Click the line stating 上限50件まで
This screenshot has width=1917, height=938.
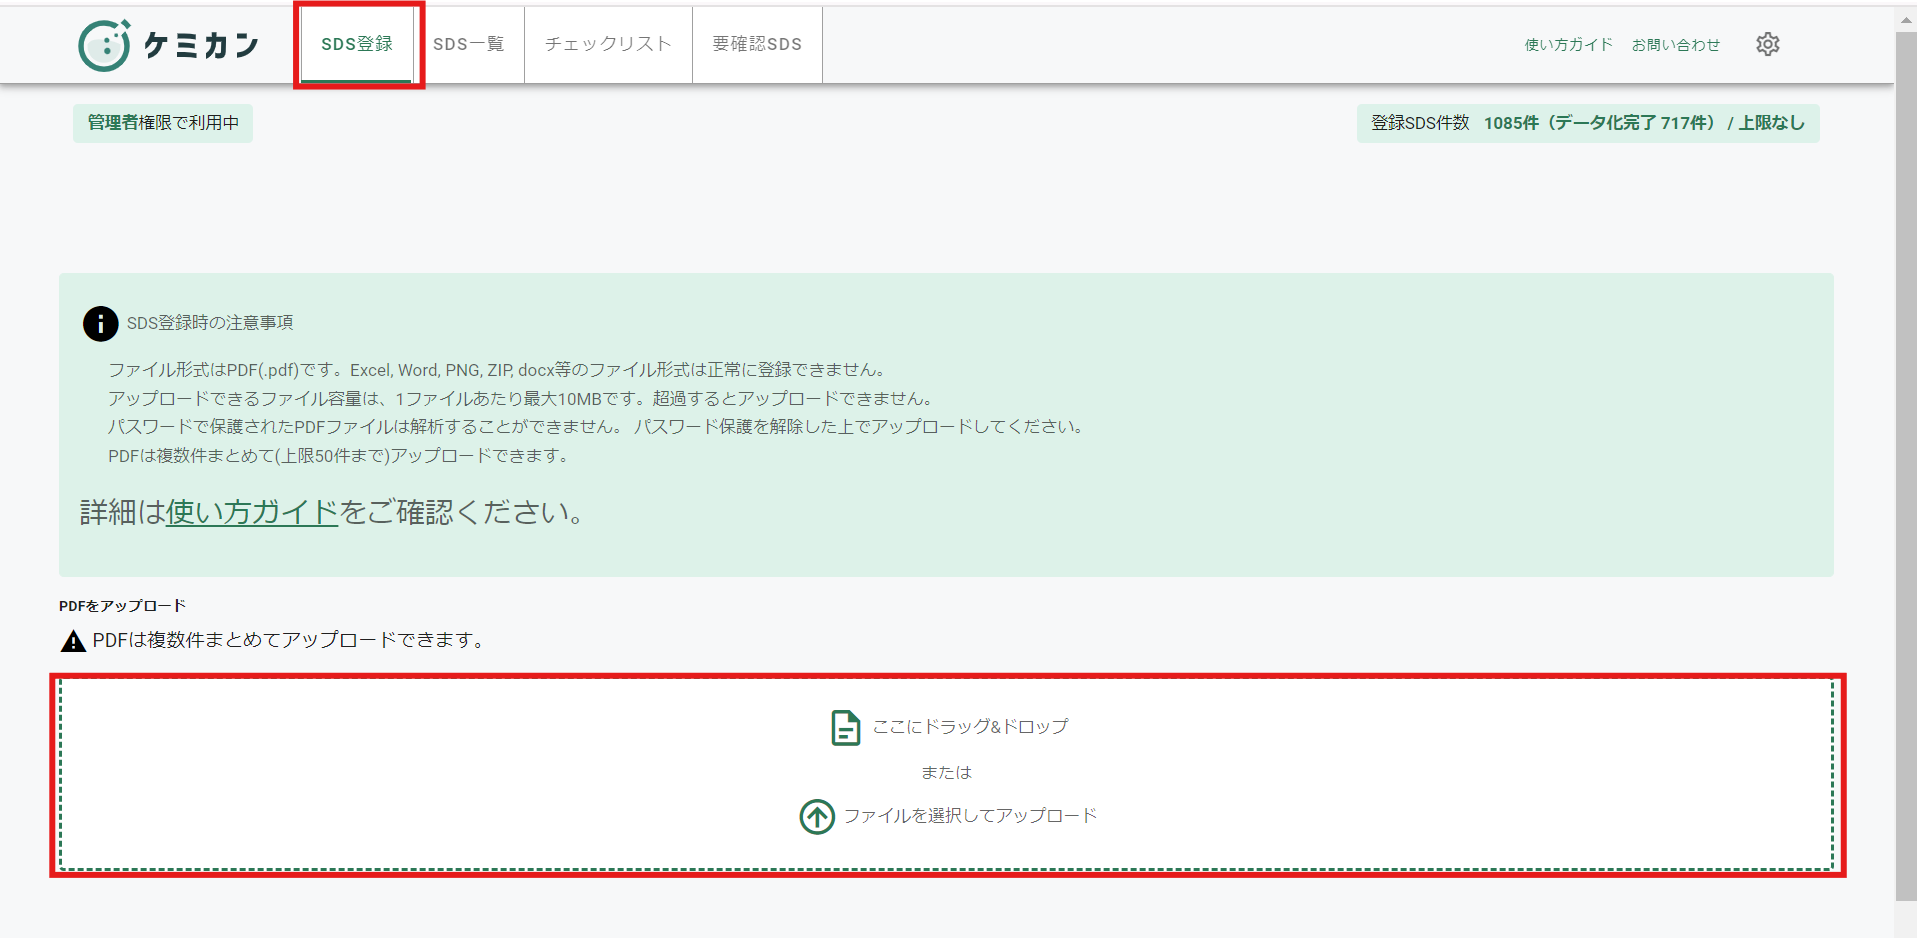(341, 456)
